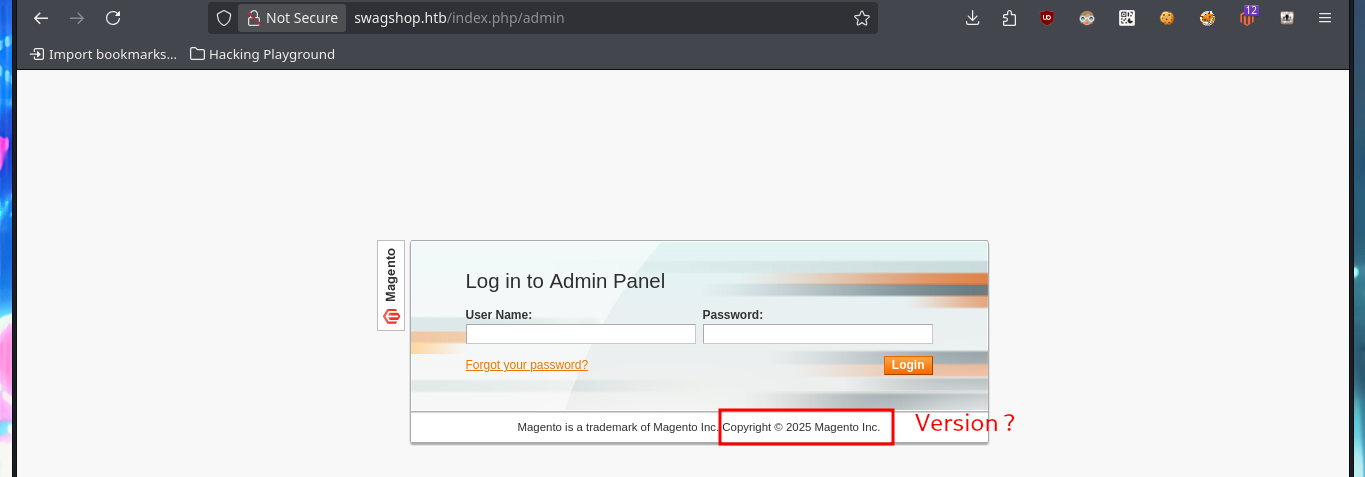Click Import bookmarks in the bookmarks bar
This screenshot has height=477, width=1365.
click(104, 54)
